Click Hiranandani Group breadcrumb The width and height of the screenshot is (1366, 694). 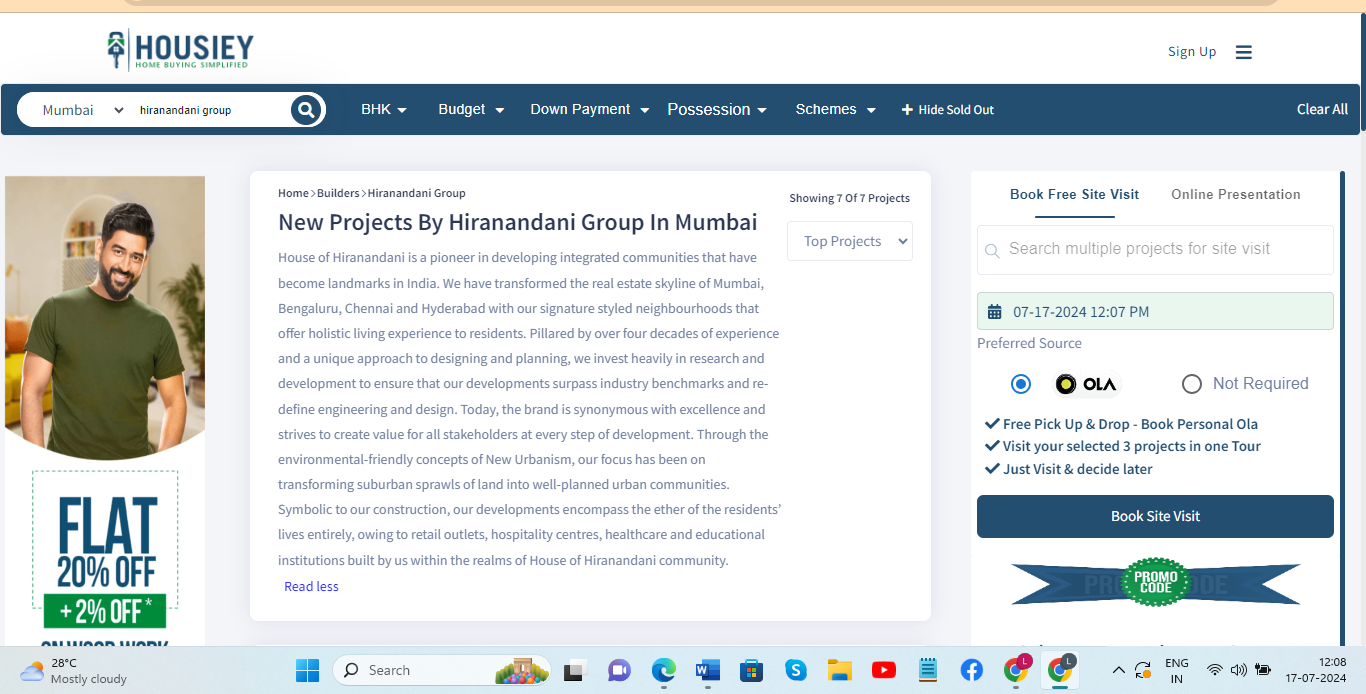pyautogui.click(x=416, y=193)
